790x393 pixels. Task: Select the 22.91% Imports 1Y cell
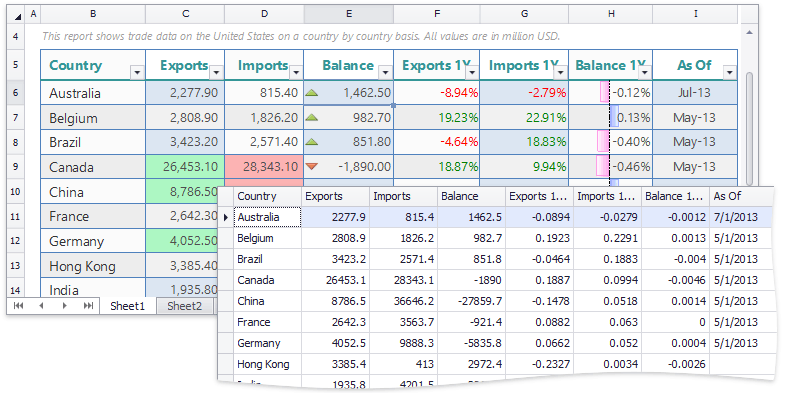524,117
